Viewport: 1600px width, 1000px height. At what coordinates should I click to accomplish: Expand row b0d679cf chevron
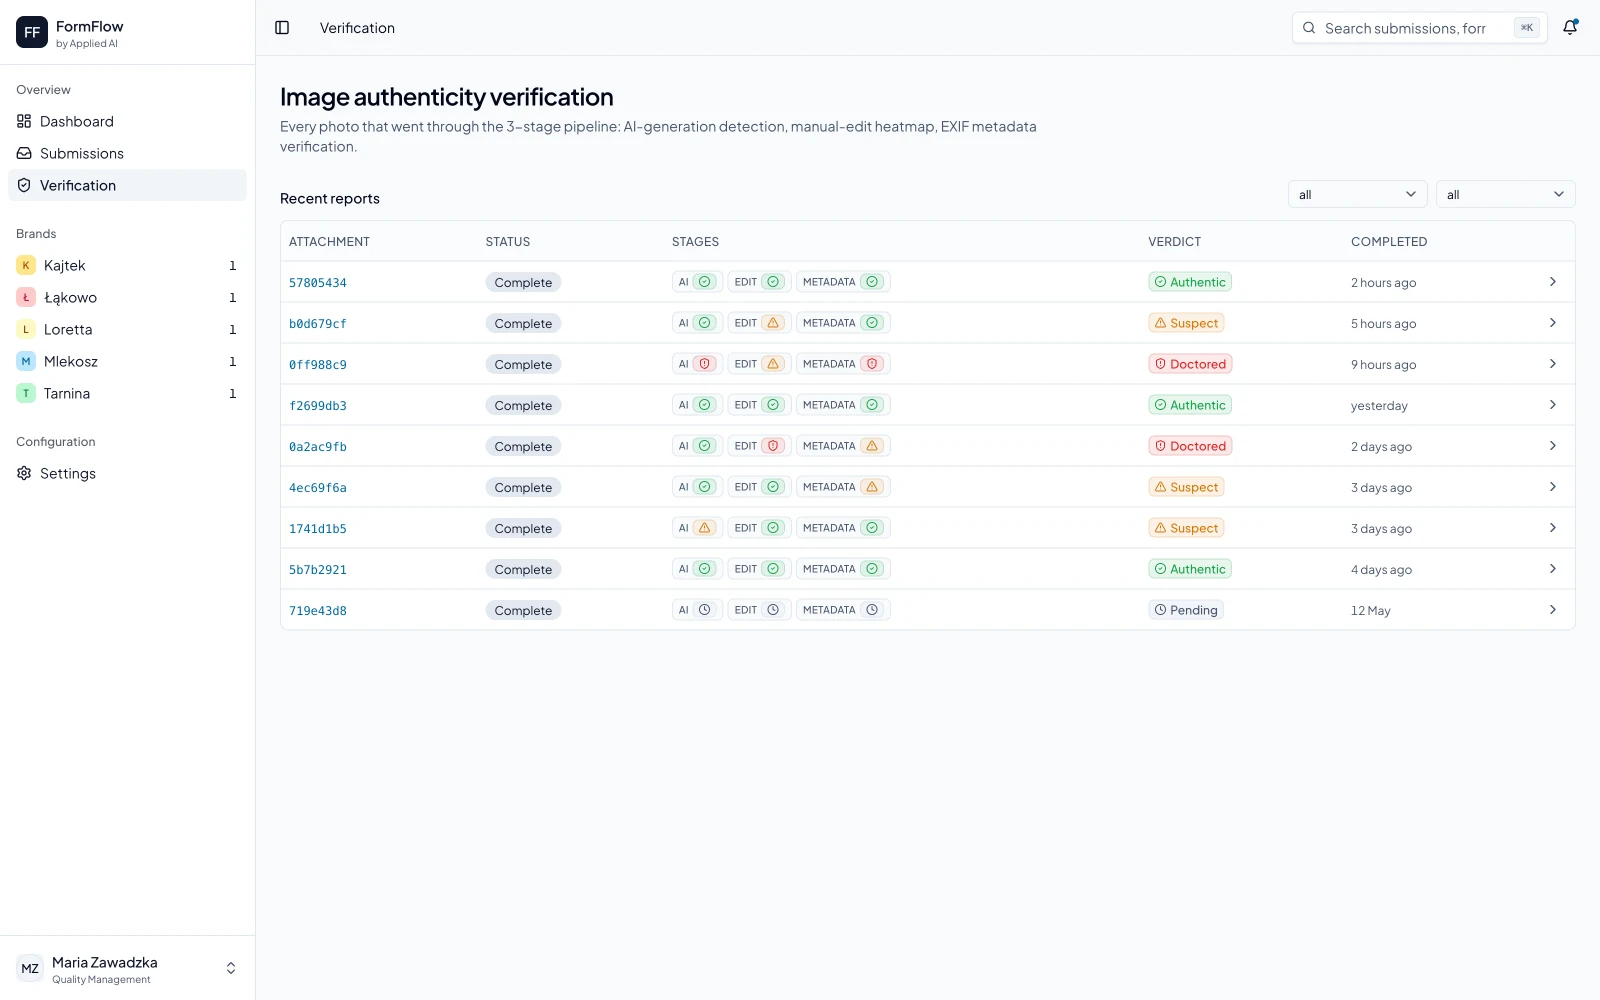[x=1552, y=323]
